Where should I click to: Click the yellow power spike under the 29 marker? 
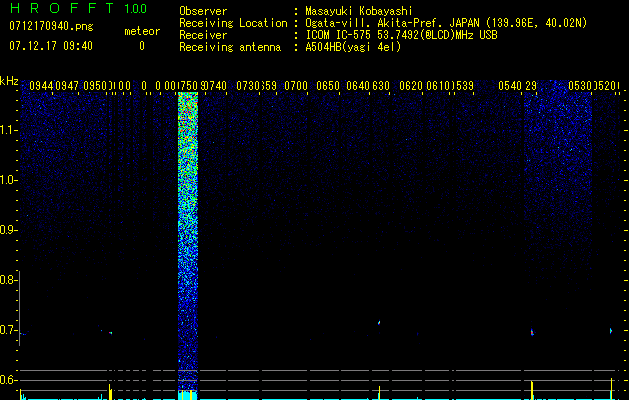[x=532, y=390]
